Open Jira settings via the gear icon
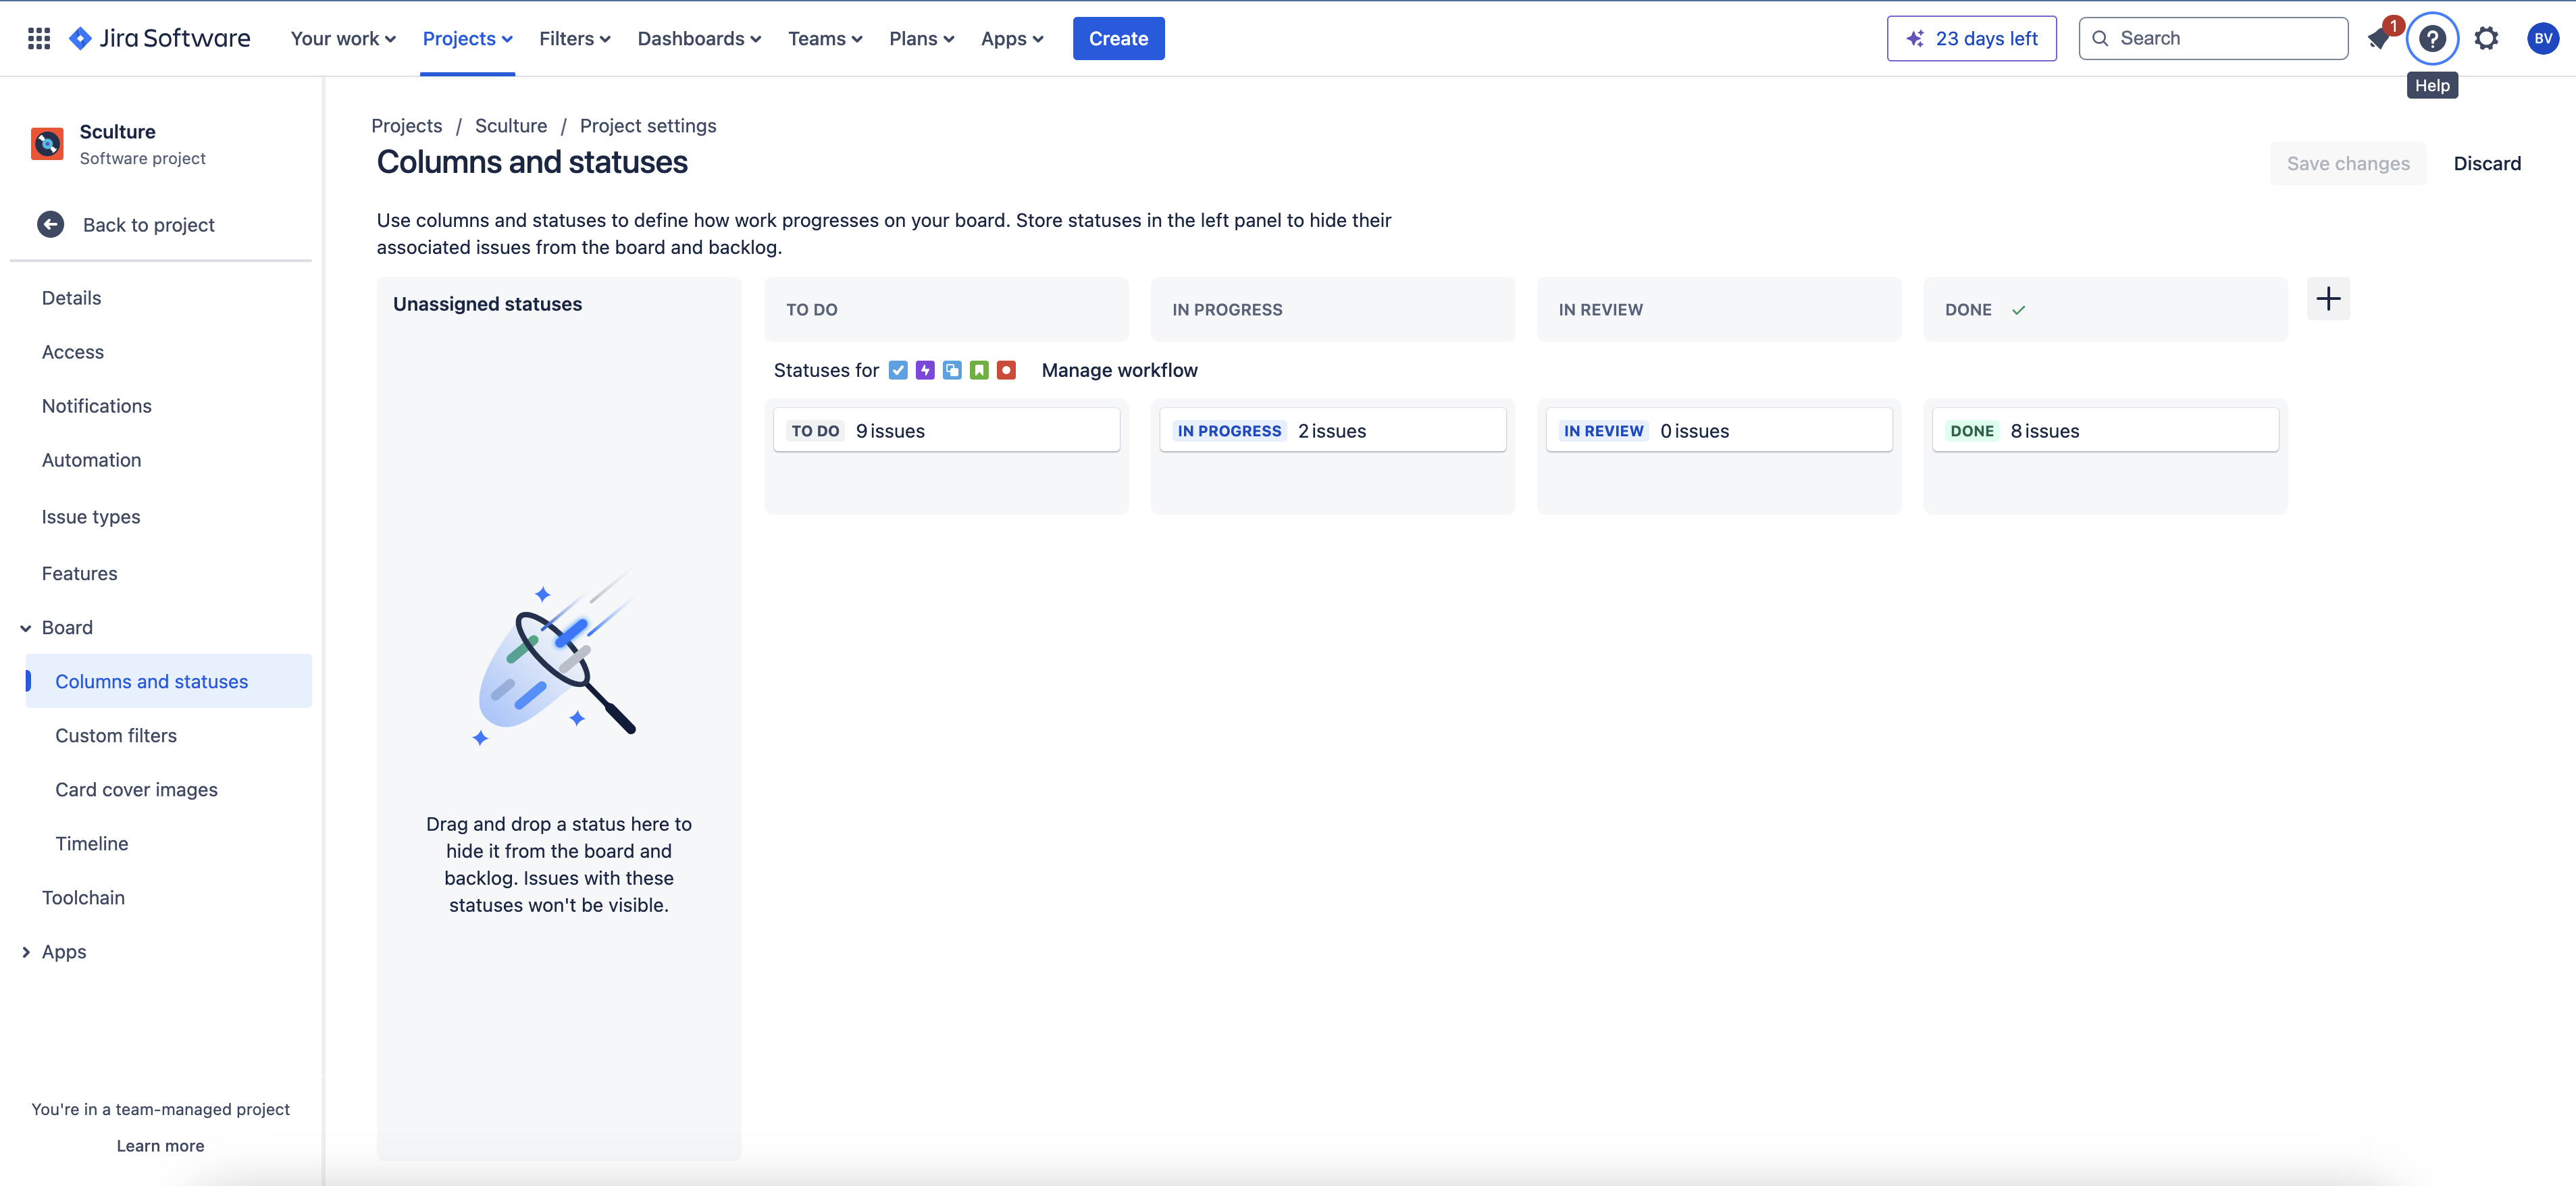The width and height of the screenshot is (2576, 1186). point(2487,38)
